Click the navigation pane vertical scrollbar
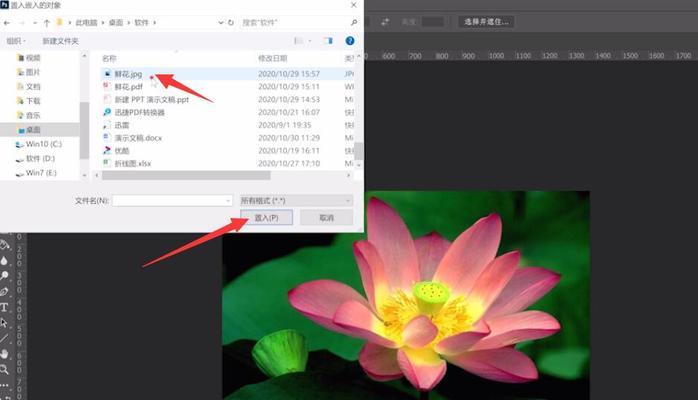 tap(84, 130)
